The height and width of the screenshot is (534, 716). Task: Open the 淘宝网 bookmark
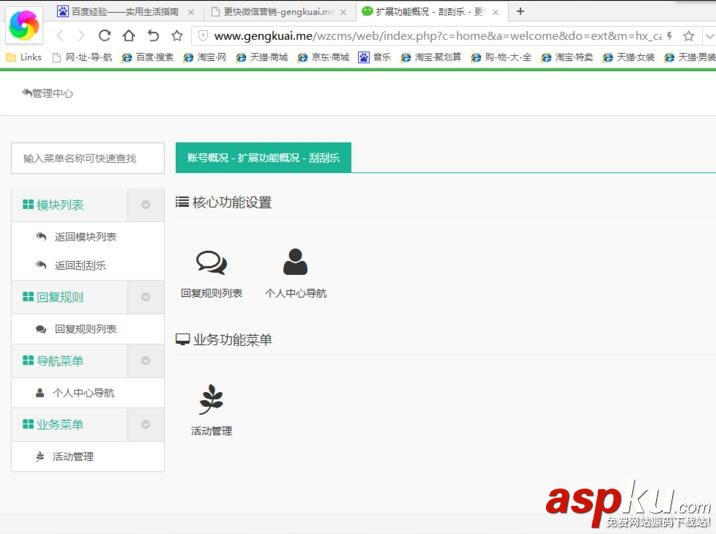(x=205, y=57)
